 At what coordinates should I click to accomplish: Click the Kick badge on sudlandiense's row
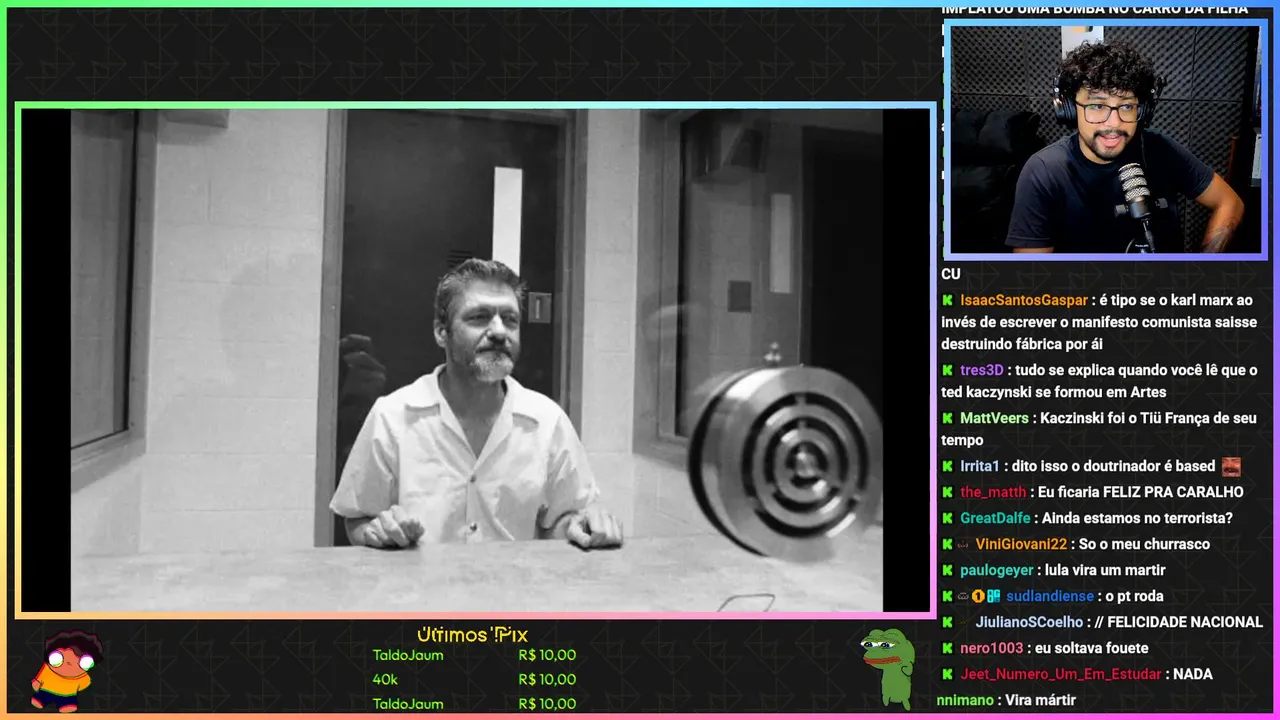pyautogui.click(x=947, y=596)
